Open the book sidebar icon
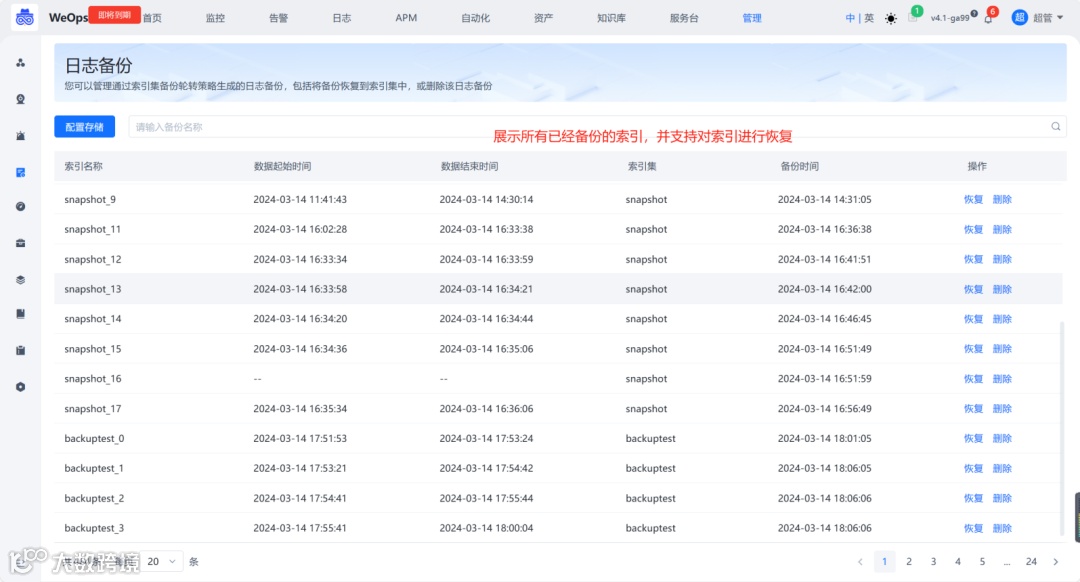This screenshot has height=582, width=1080. click(21, 314)
